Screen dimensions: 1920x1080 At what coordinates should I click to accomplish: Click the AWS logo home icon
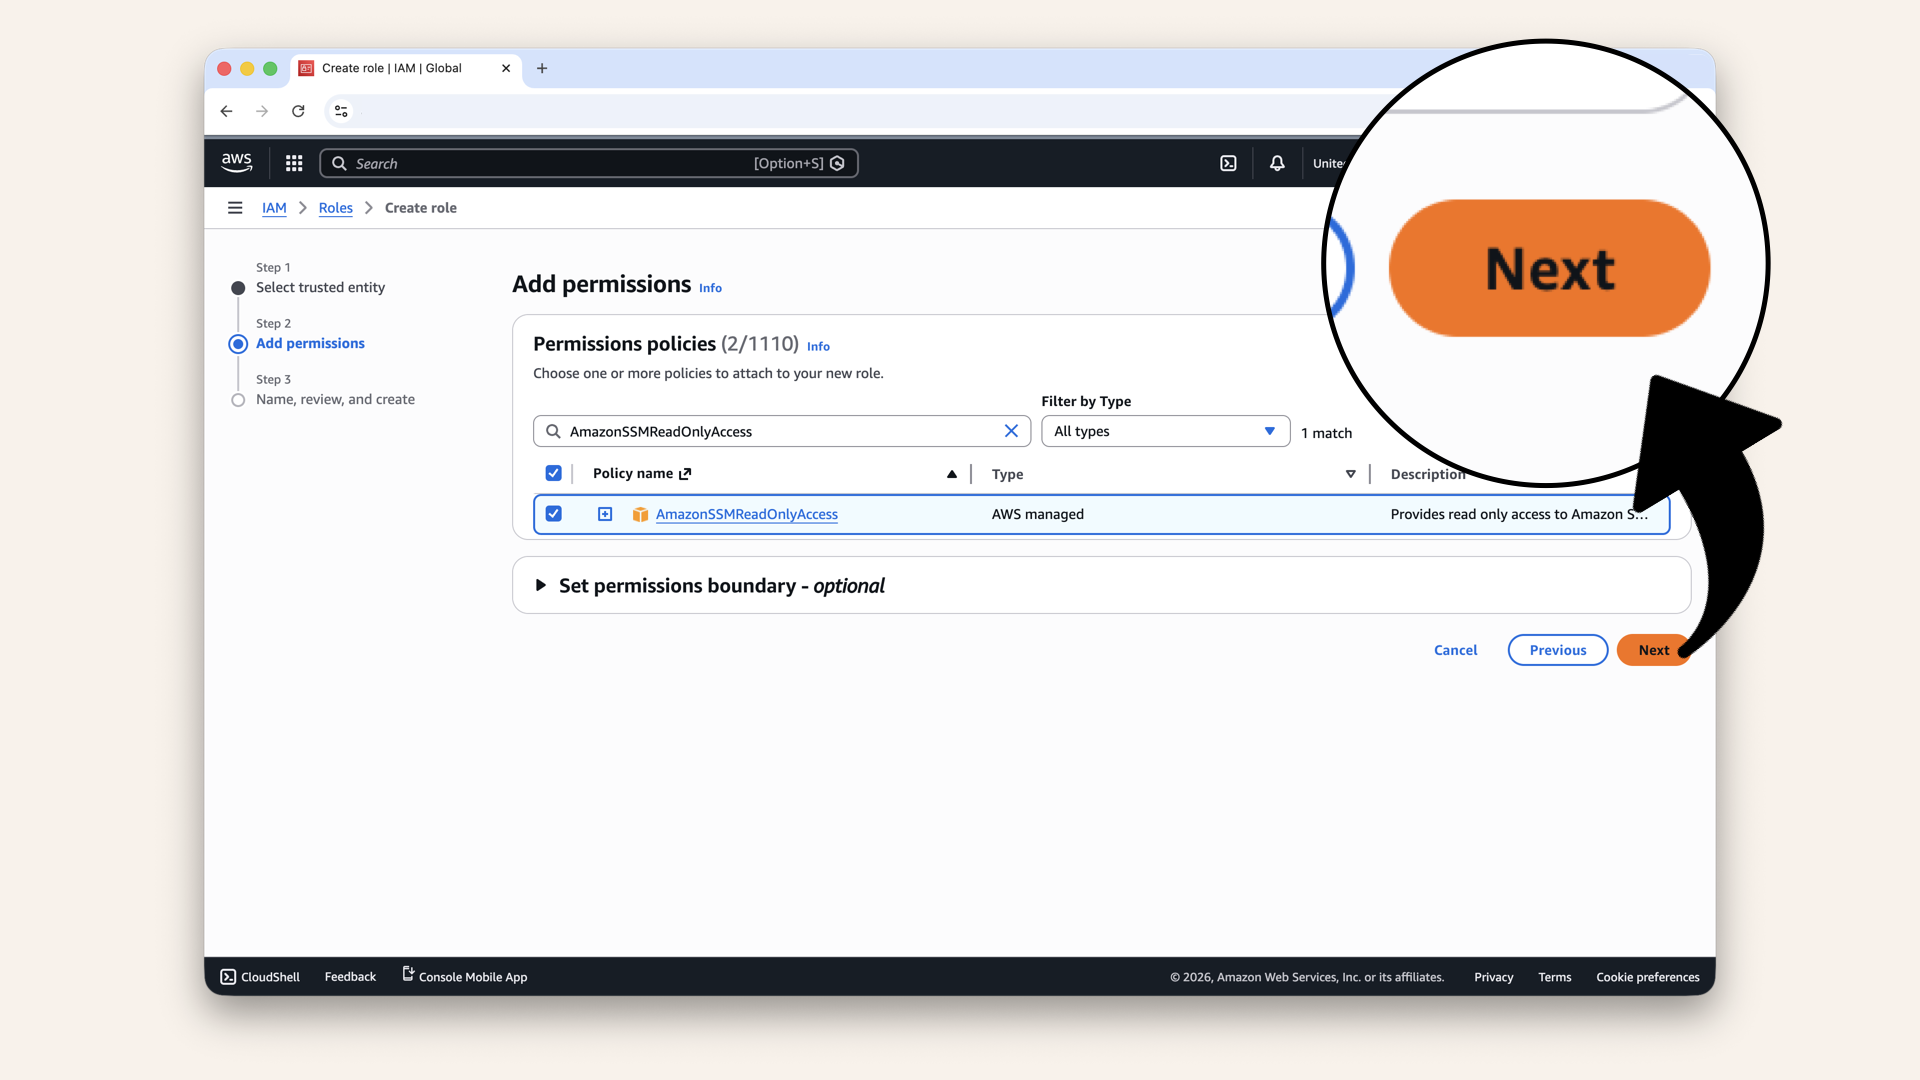pos(237,162)
